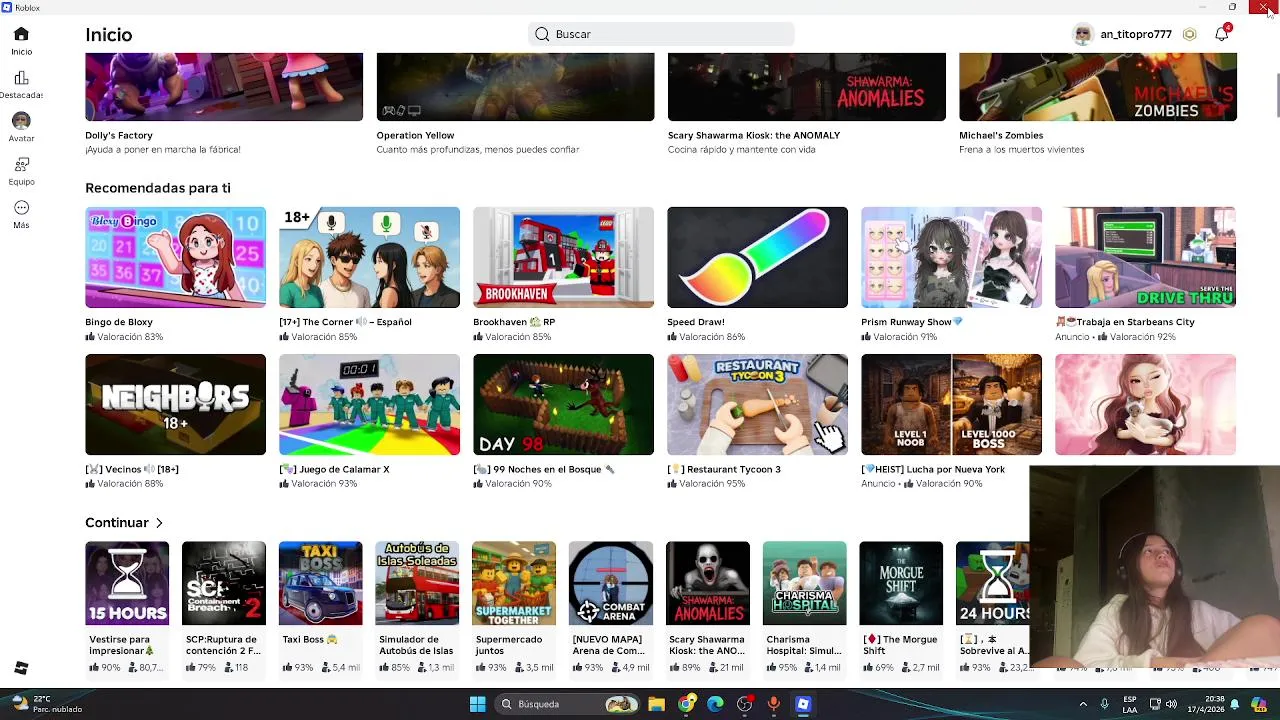Open Operation Yellow game thumbnail
Viewport: 1280px width, 720px height.
(x=515, y=87)
